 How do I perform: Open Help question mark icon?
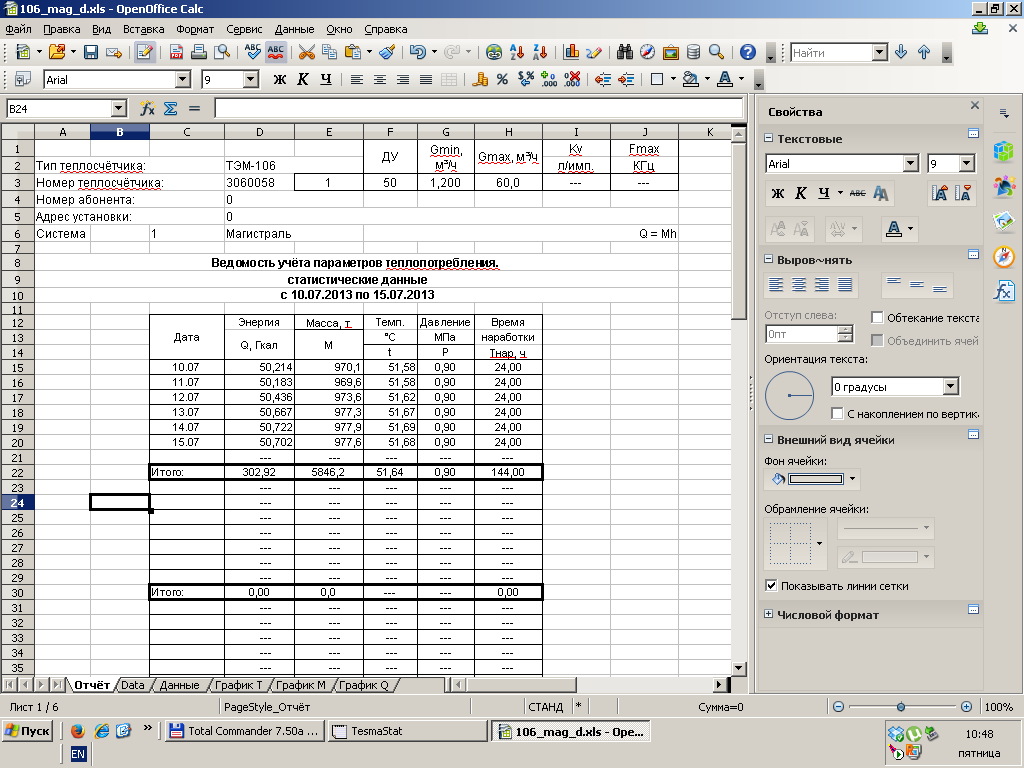pyautogui.click(x=748, y=52)
